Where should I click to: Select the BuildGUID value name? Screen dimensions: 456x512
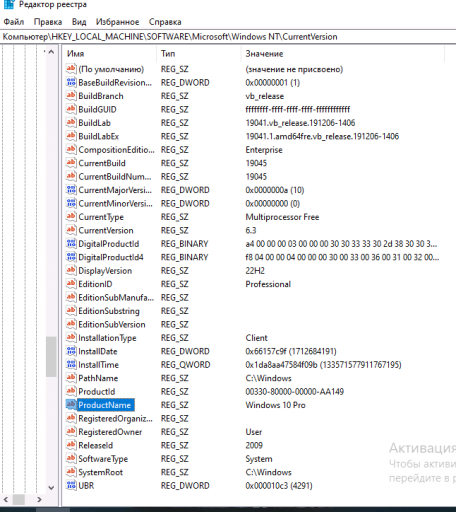point(97,109)
